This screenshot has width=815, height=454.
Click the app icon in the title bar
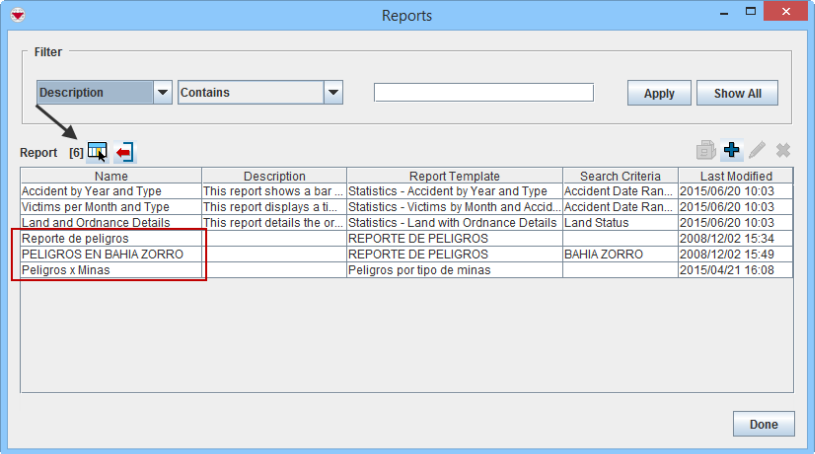[x=17, y=15]
